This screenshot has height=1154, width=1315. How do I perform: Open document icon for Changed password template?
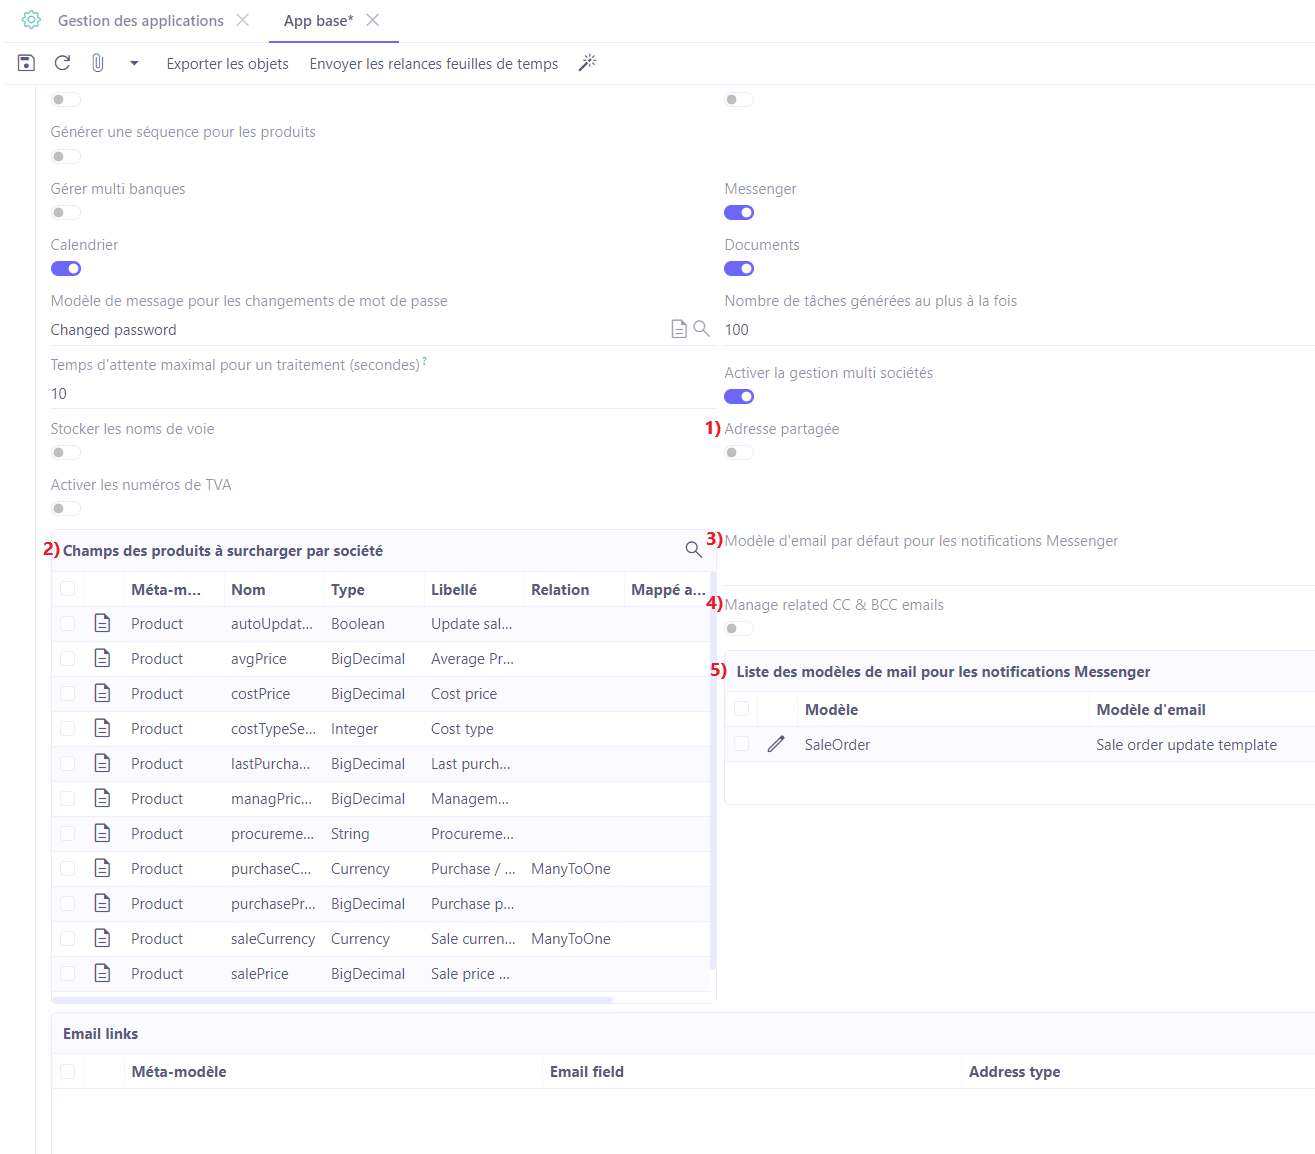pyautogui.click(x=679, y=329)
